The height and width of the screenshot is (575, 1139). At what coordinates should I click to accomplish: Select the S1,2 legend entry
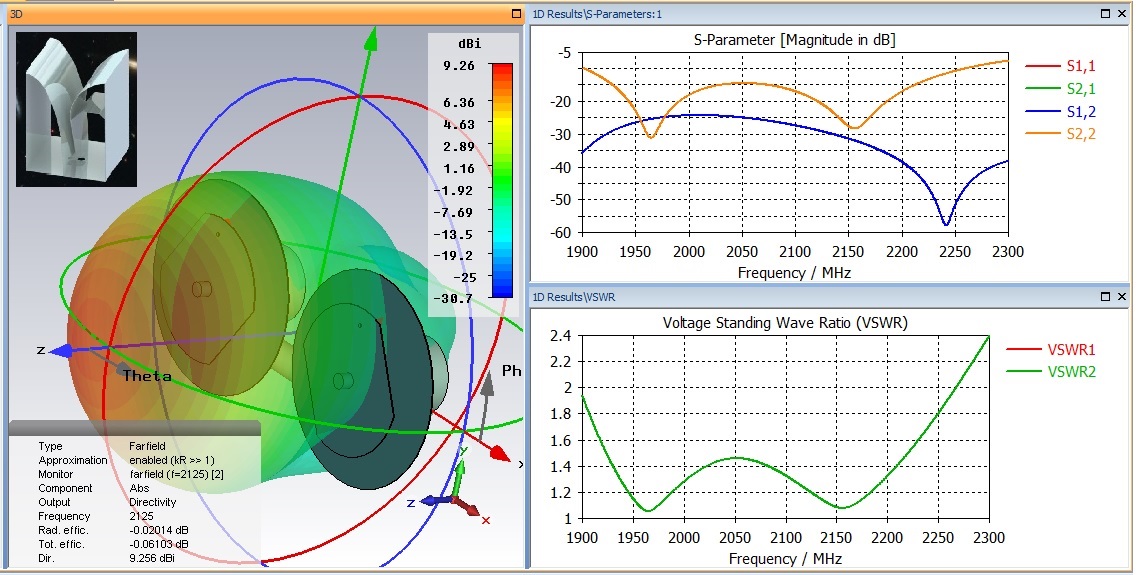[x=1060, y=111]
